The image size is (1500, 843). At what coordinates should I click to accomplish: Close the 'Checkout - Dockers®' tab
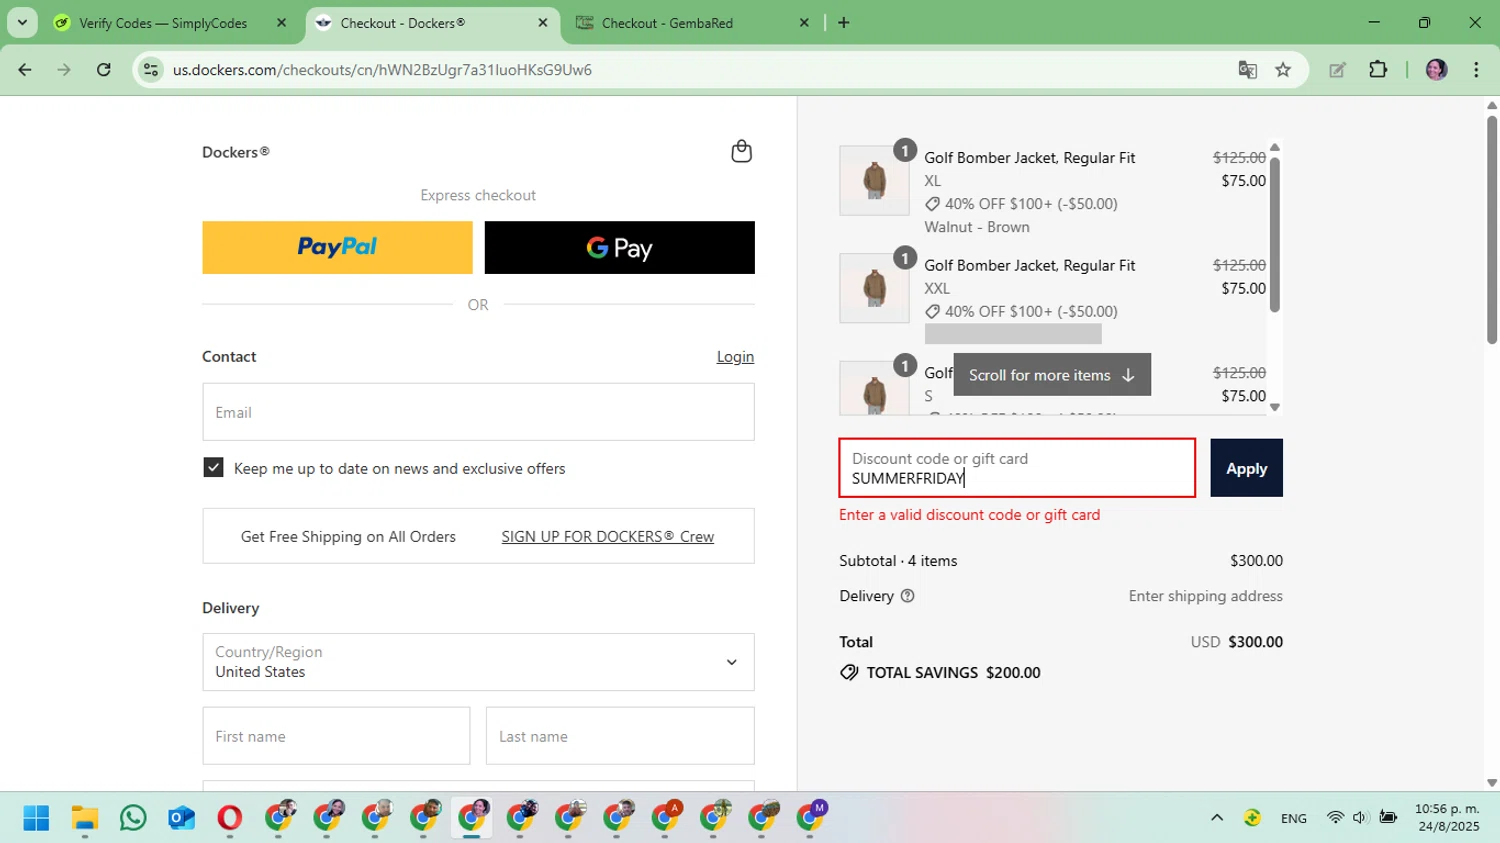pos(543,23)
